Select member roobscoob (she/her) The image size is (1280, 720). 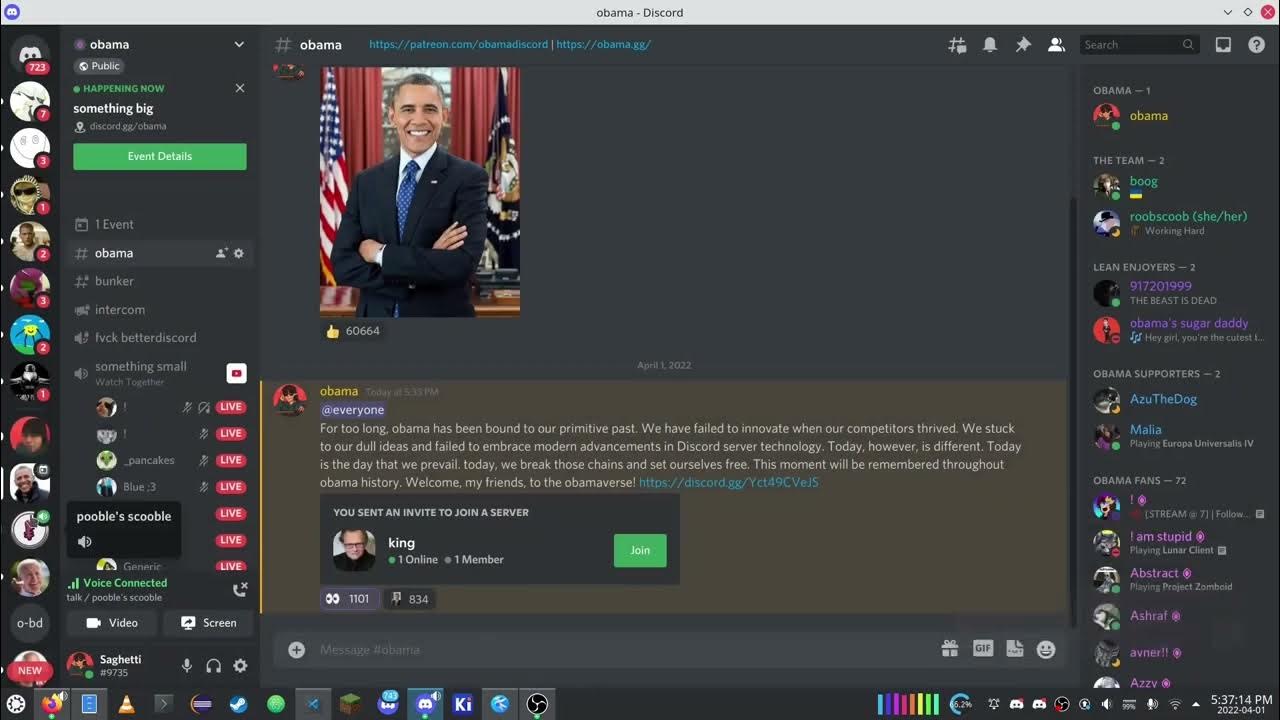[x=1178, y=222]
